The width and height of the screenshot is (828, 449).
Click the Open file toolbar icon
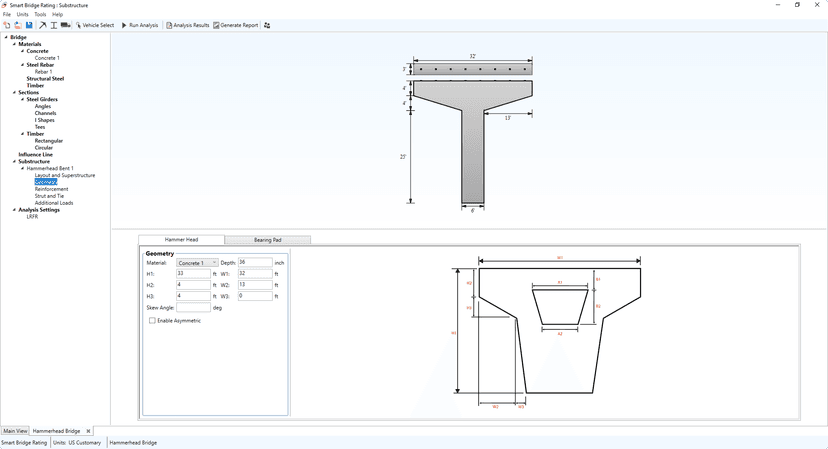[17, 25]
